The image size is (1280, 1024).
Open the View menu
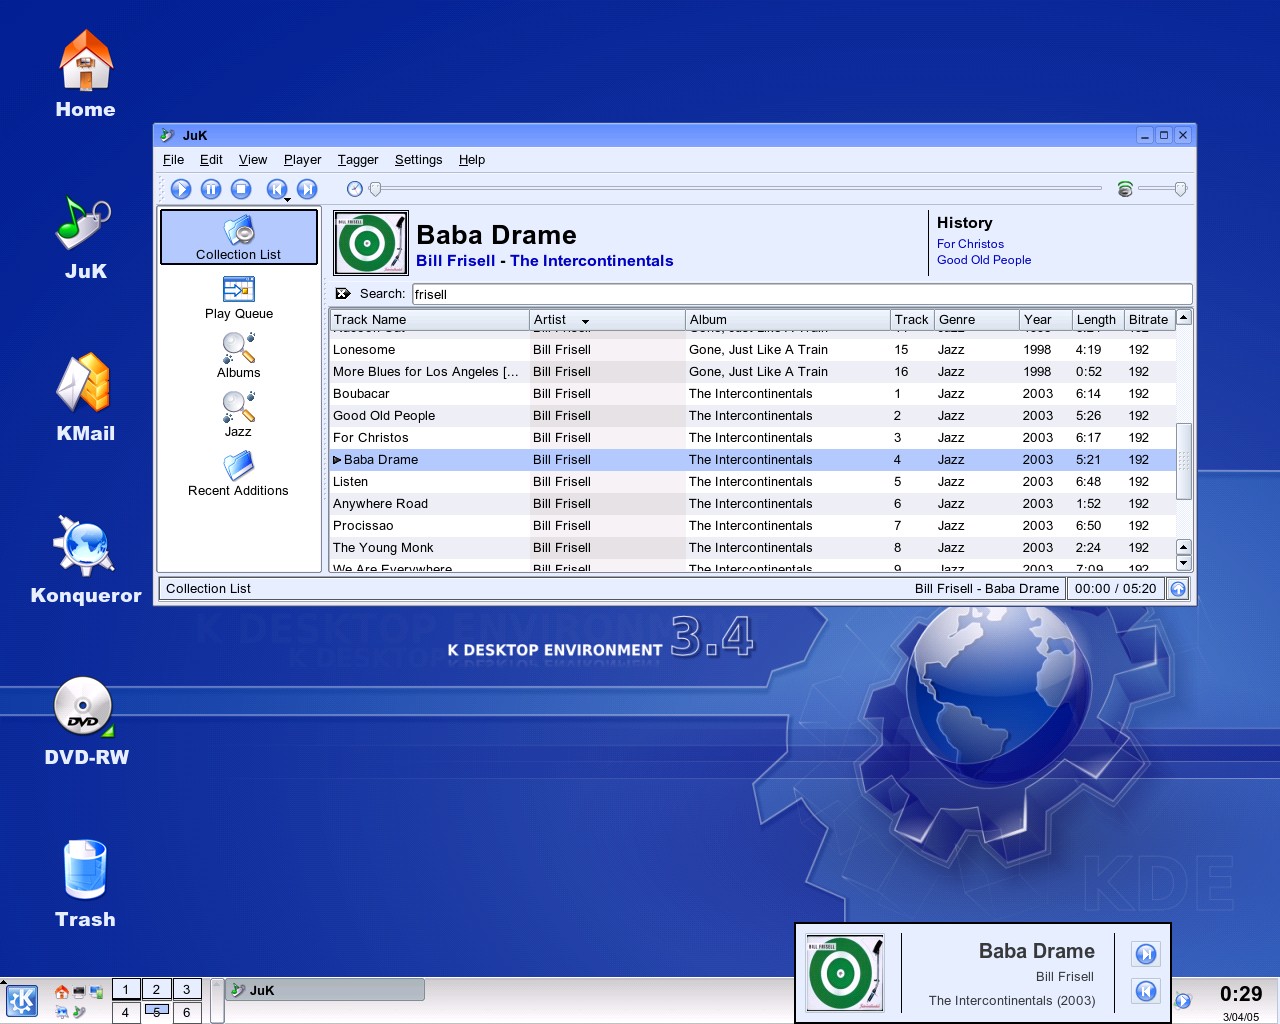coord(253,160)
